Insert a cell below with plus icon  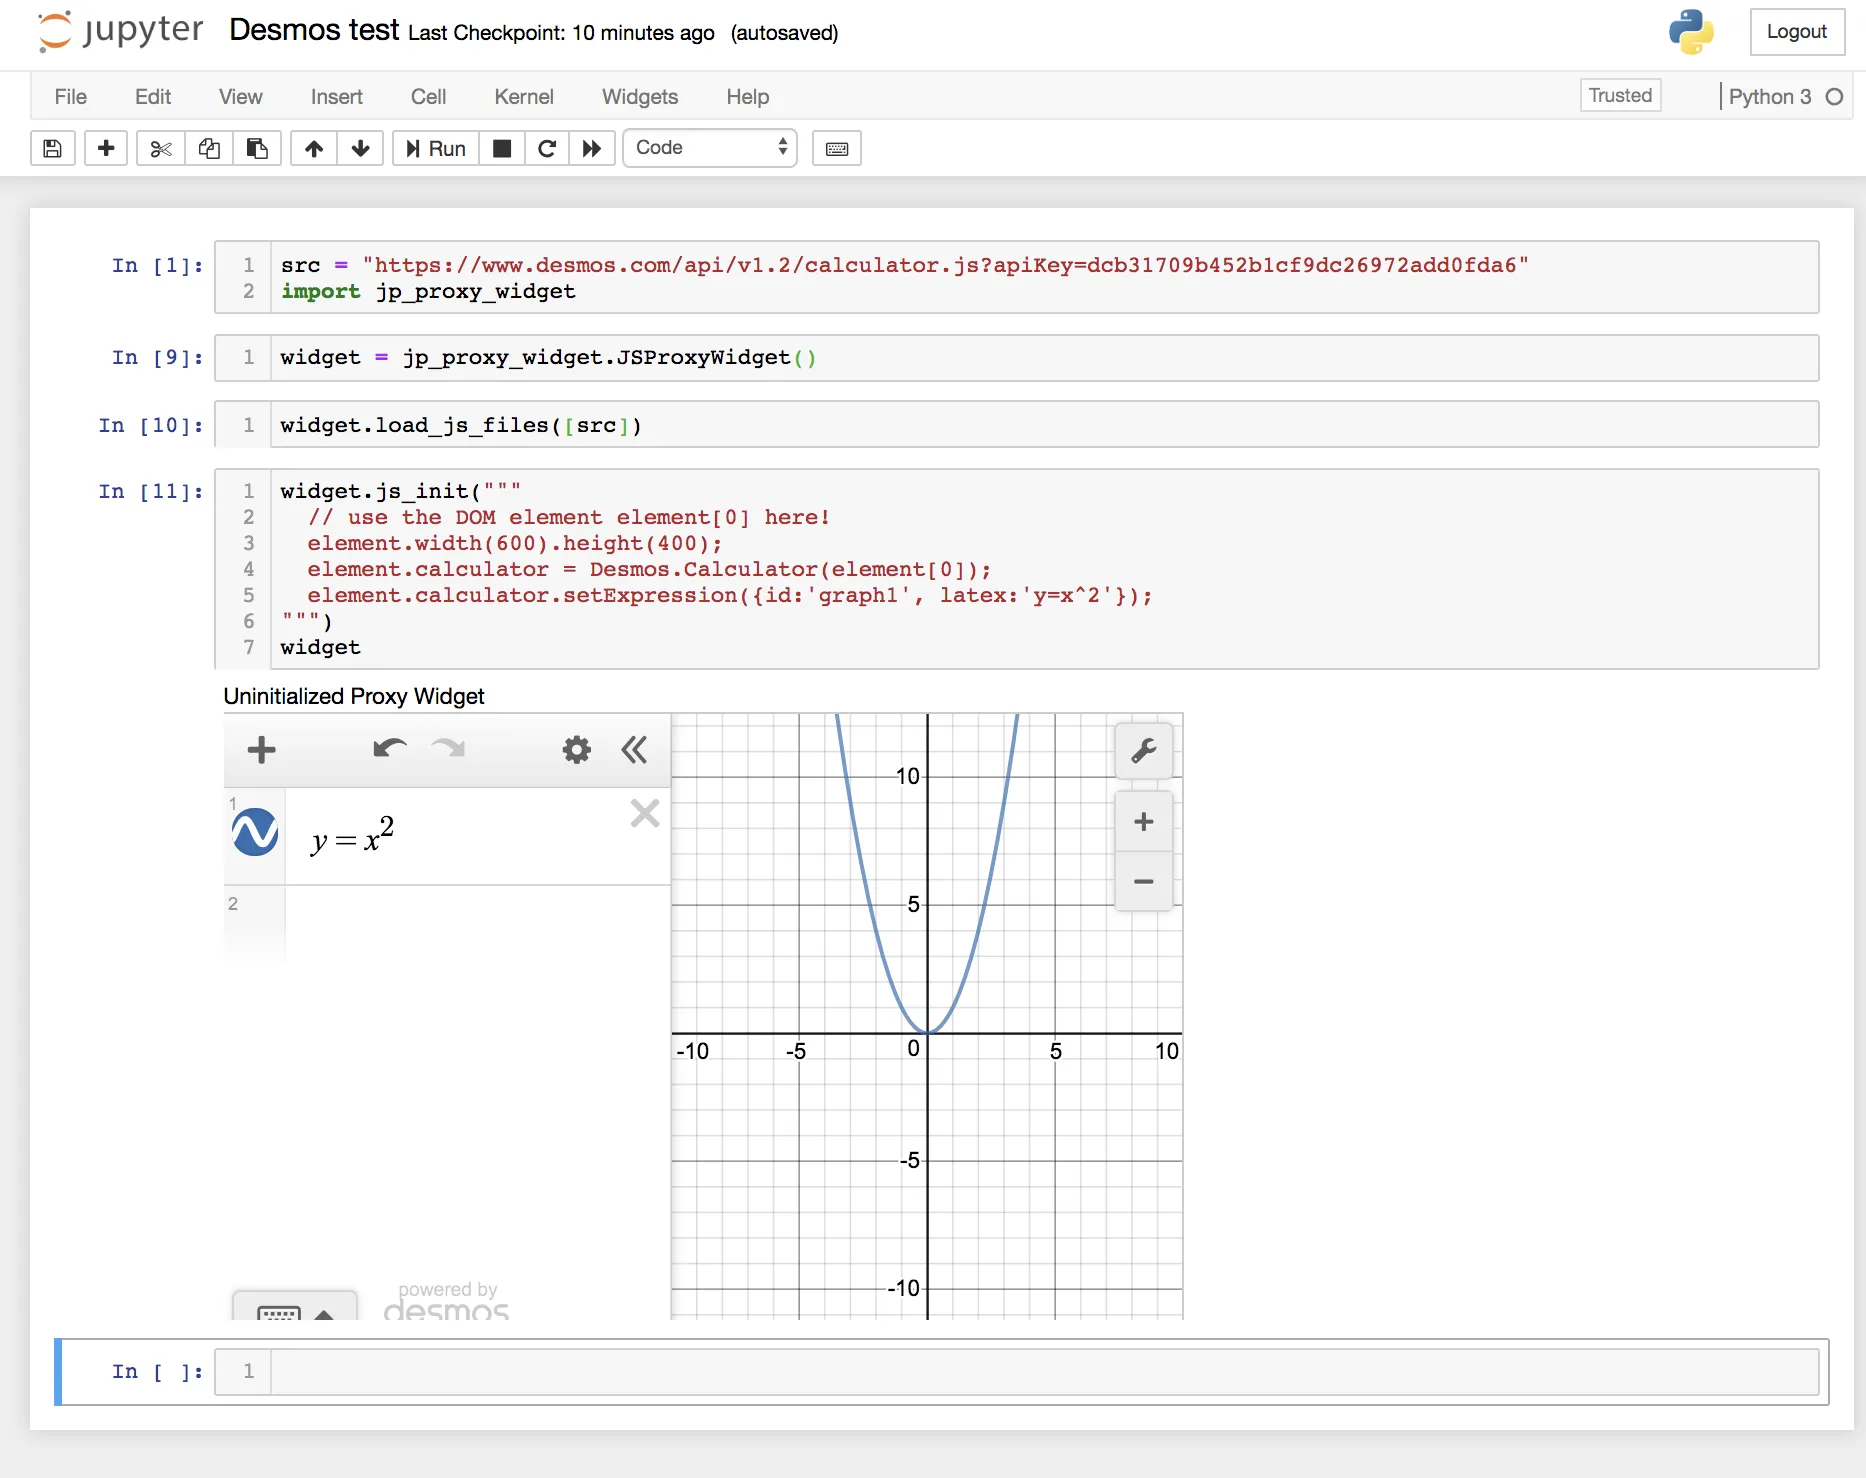click(x=106, y=149)
